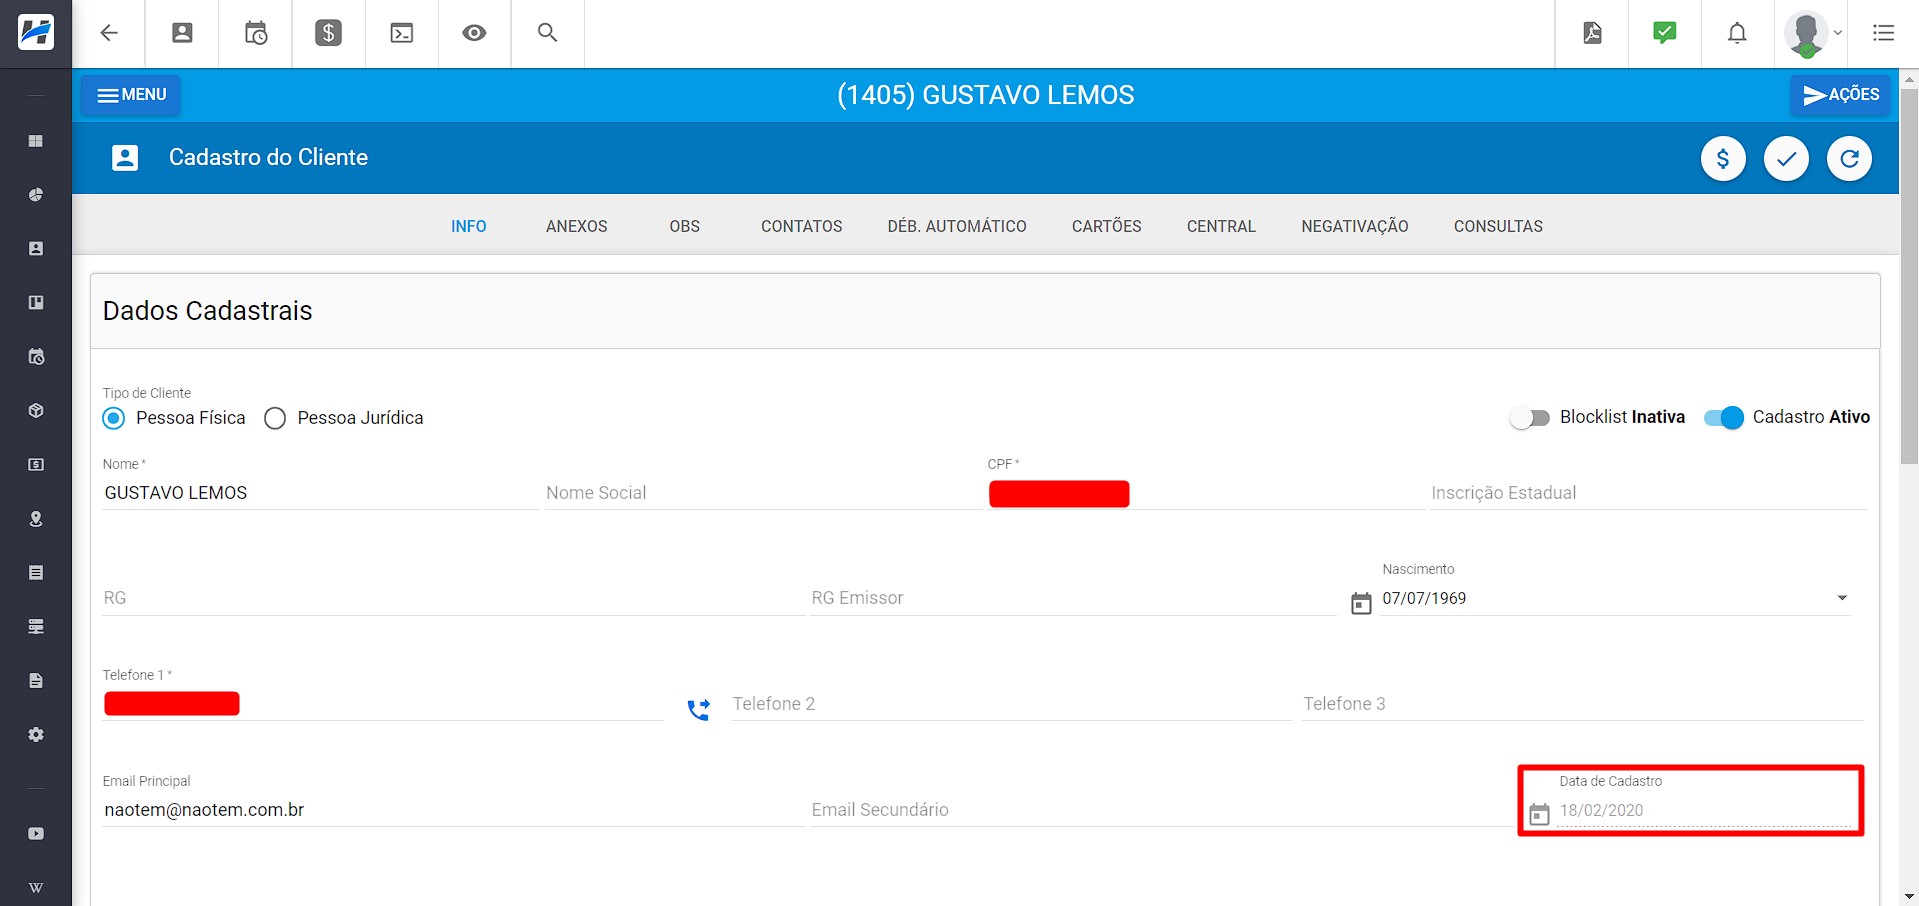Click the Telefone 2 field
Screen dimensions: 1919x906
[1011, 704]
